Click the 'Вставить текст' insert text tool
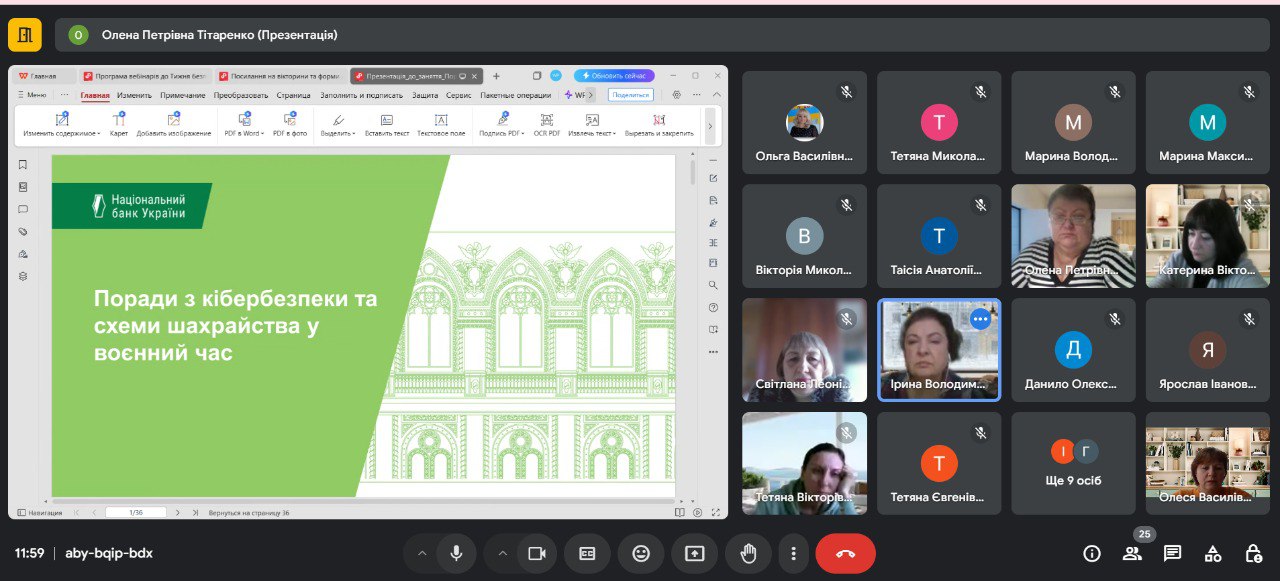The width and height of the screenshot is (1280, 581). pyautogui.click(x=387, y=125)
